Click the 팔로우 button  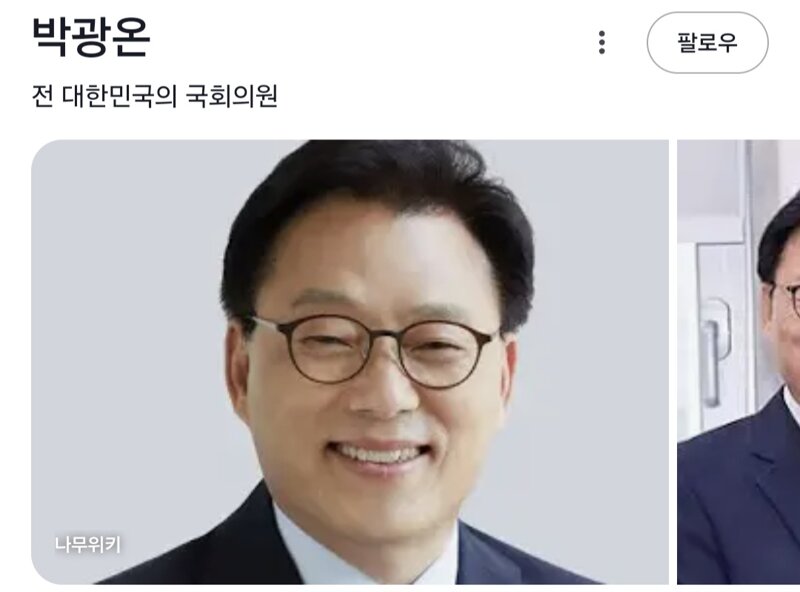707,42
